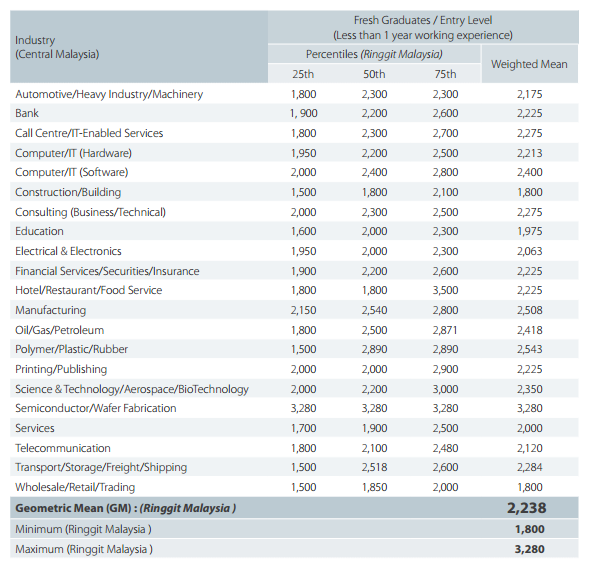The width and height of the screenshot is (599, 568).
Task: Select the Weighted Mean column header
Action: (x=529, y=64)
